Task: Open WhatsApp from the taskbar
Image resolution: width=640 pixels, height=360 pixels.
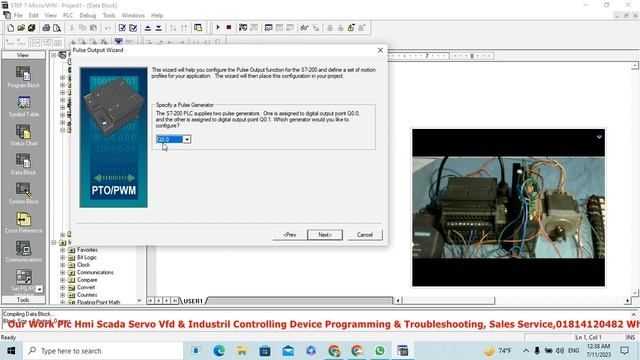Action: (x=380, y=351)
